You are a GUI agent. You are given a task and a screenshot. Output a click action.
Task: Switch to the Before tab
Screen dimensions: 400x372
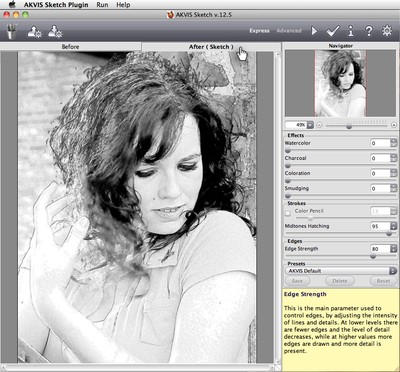coord(70,47)
